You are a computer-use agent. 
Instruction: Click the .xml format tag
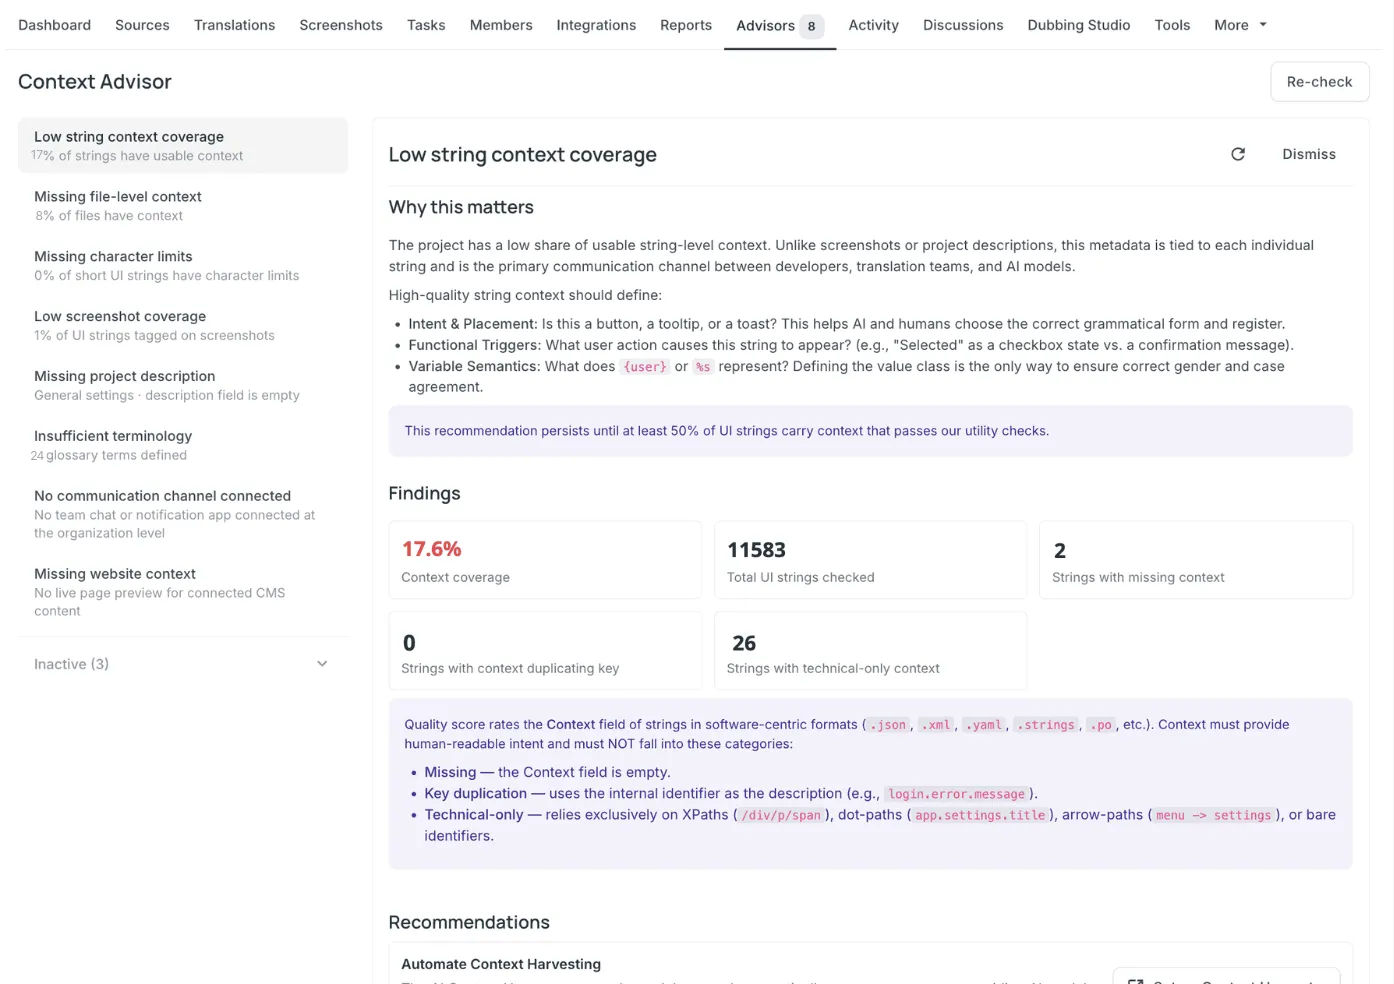click(x=936, y=725)
